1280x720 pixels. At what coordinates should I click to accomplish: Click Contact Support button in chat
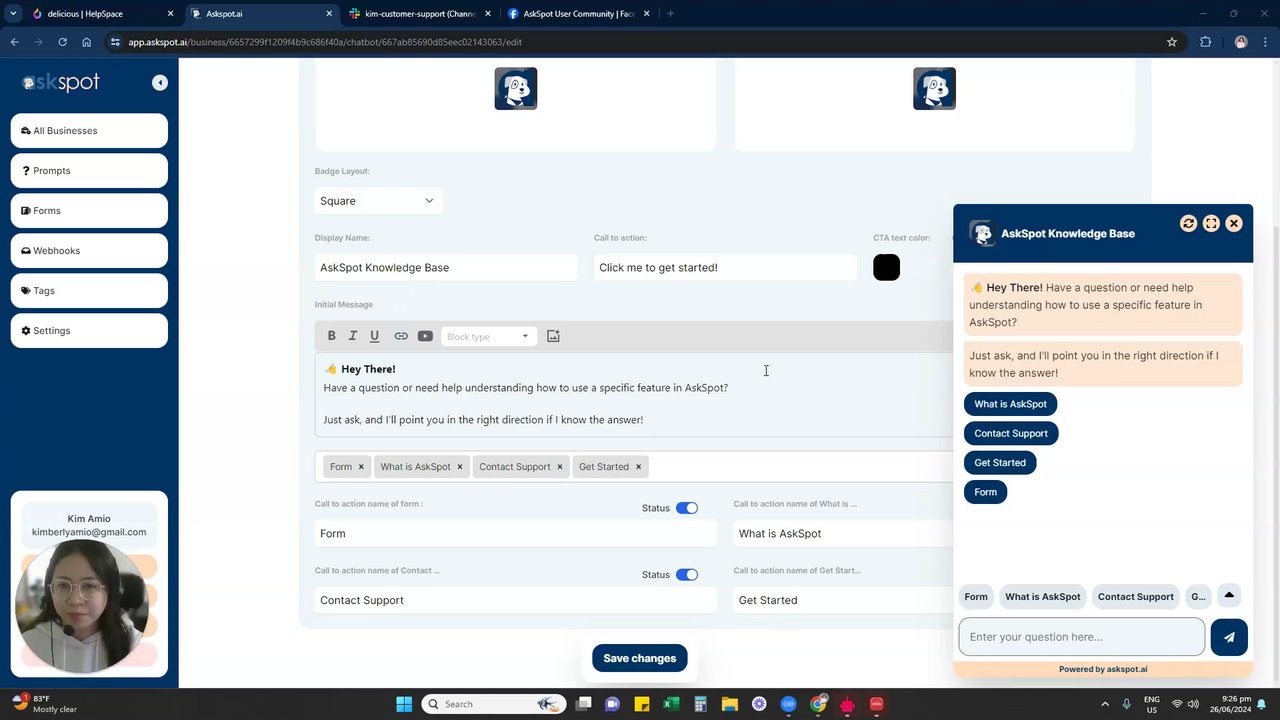pyautogui.click(x=1011, y=433)
